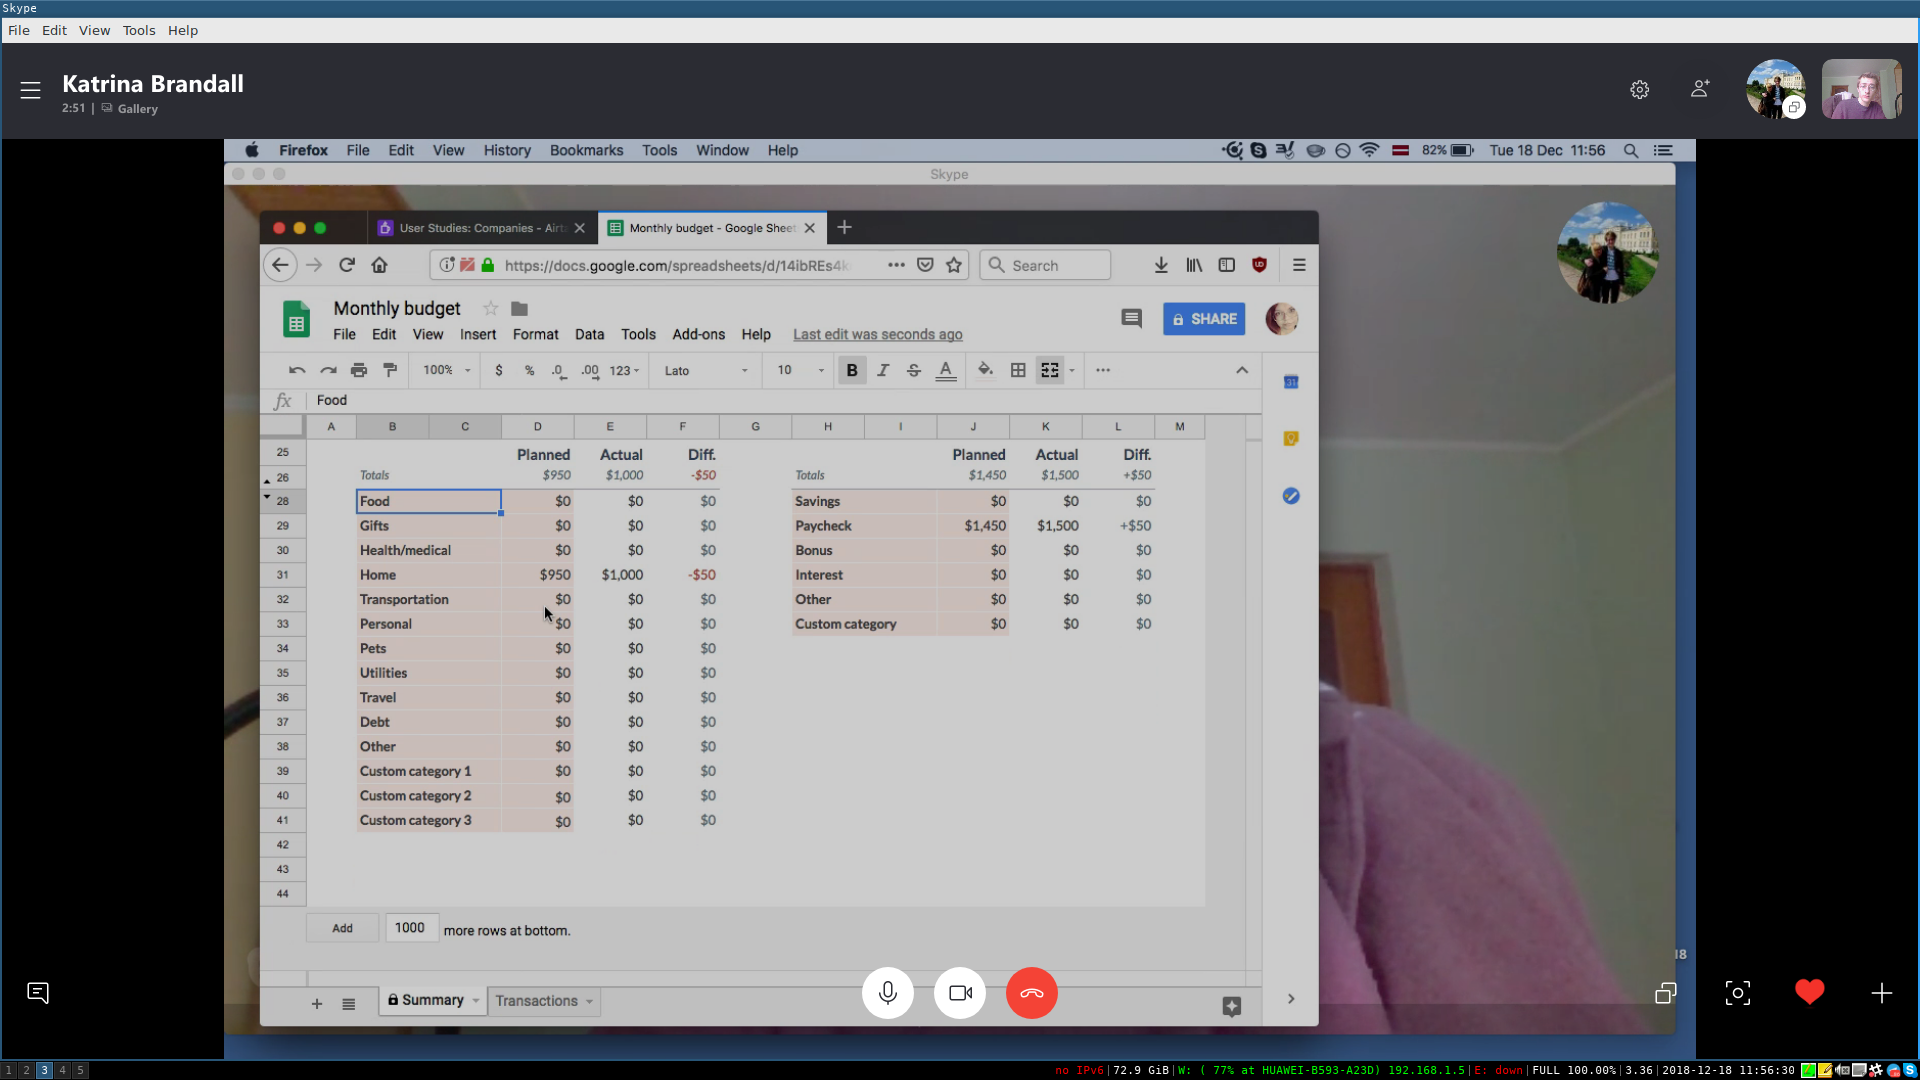Open the toolbar more options ellipsis
This screenshot has width=1920, height=1080.
click(1103, 370)
